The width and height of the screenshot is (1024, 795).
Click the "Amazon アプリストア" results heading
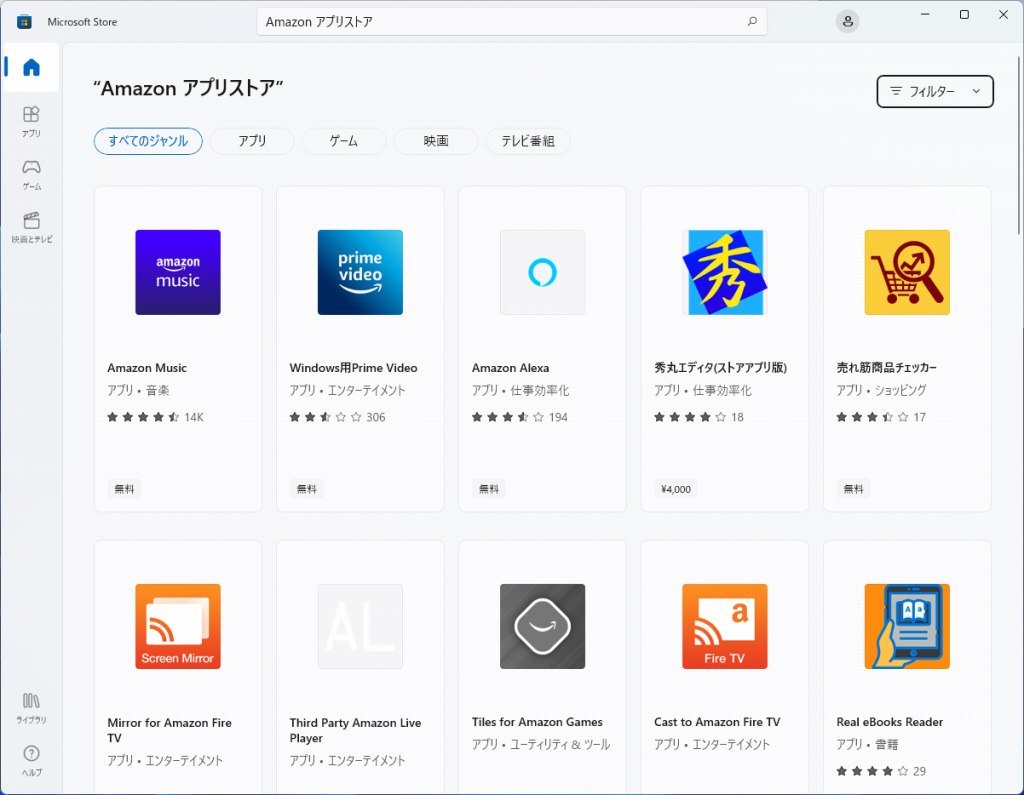188,88
